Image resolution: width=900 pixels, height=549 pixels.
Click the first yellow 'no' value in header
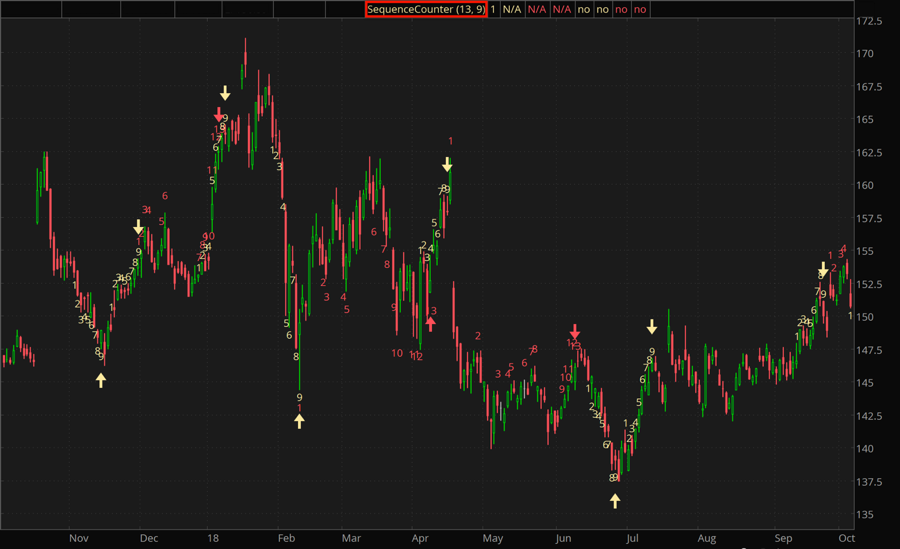click(x=584, y=9)
